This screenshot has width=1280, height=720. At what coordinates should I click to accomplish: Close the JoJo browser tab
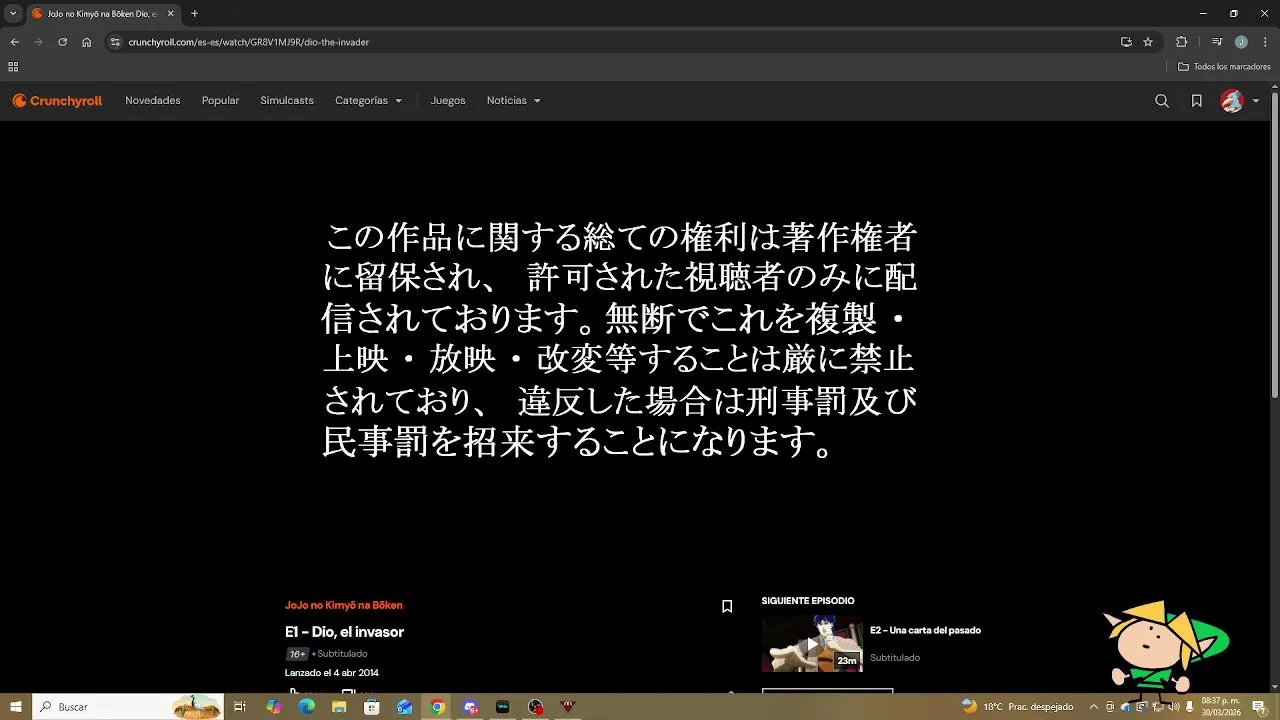point(170,14)
